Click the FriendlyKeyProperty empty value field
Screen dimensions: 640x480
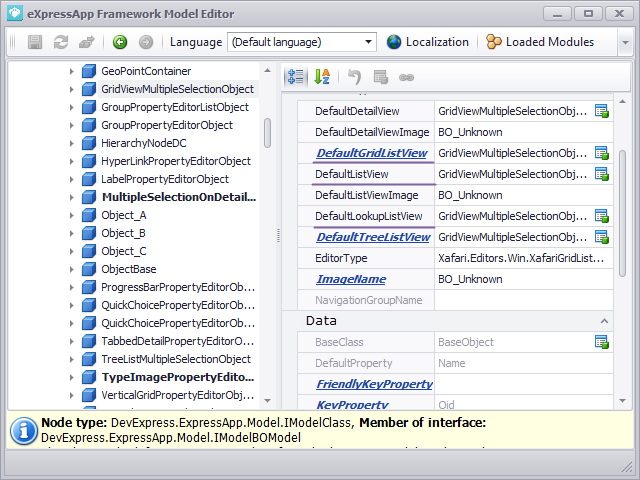tap(524, 384)
